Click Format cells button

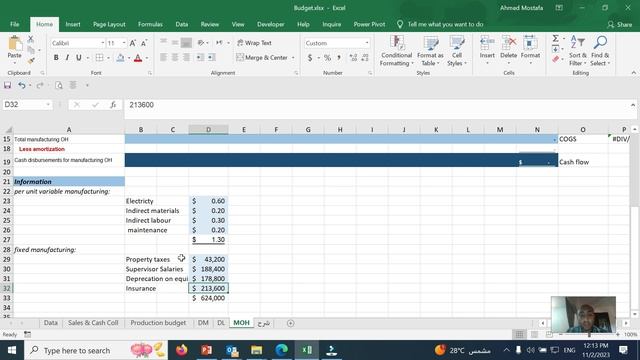(x=530, y=50)
